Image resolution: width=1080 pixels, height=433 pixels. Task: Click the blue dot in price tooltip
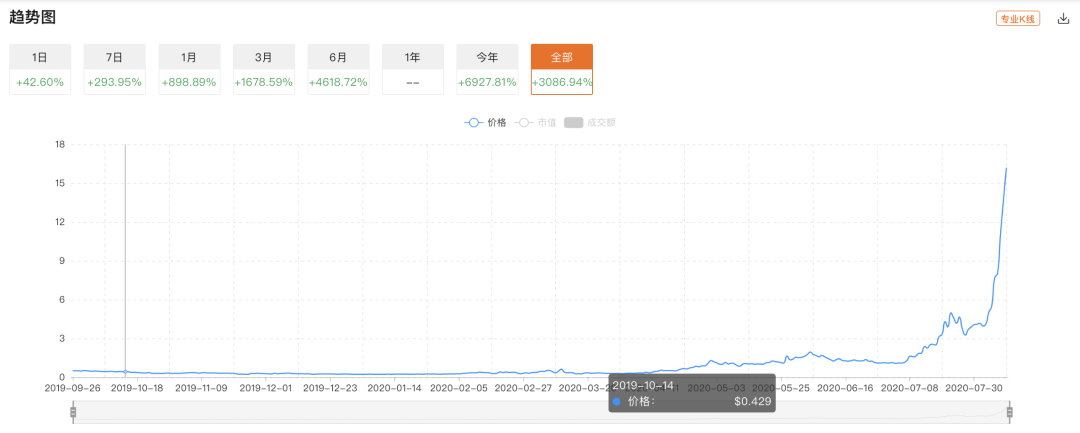tap(617, 401)
